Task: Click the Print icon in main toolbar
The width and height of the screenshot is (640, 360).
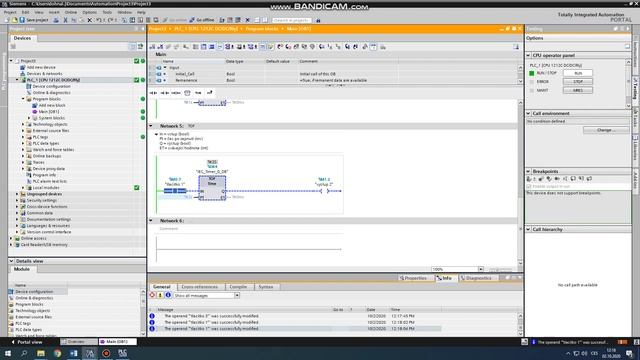Action: tap(56, 20)
